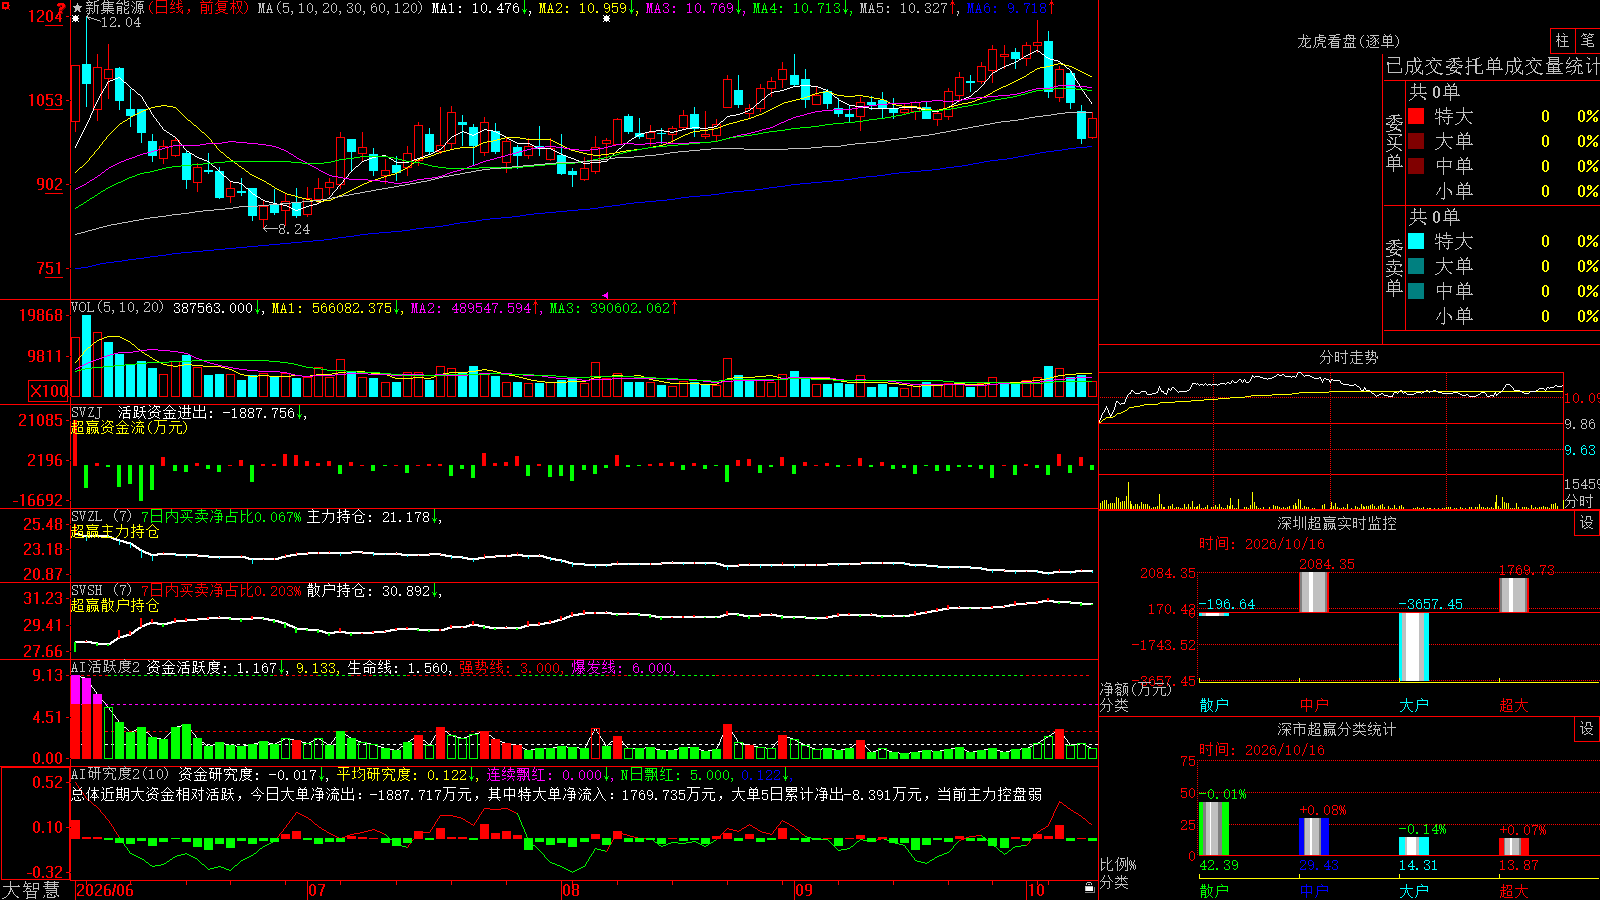Click the red question mark icon
This screenshot has height=900, width=1600.
click(x=61, y=8)
